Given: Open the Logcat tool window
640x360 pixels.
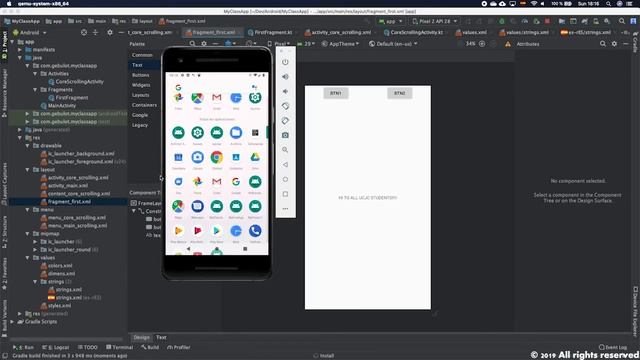Looking at the screenshot, I should pos(56,347).
